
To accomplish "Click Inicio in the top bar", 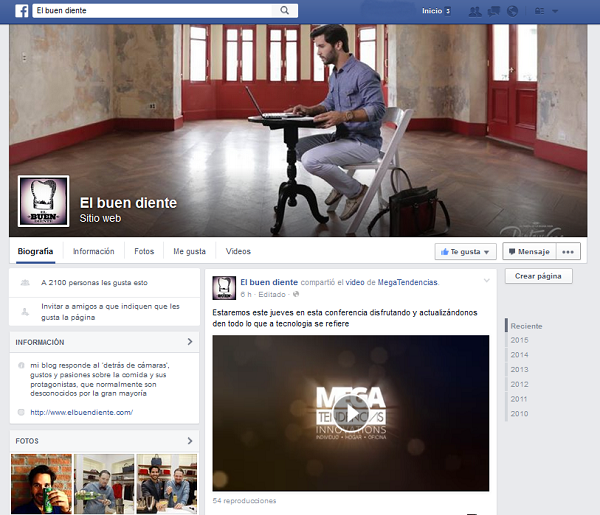I will (x=432, y=11).
